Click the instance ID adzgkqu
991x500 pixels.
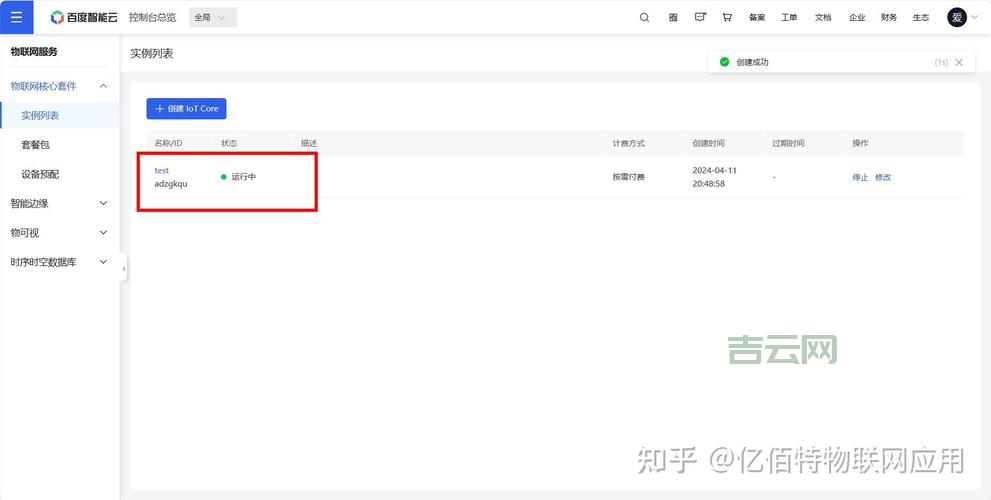click(x=171, y=184)
